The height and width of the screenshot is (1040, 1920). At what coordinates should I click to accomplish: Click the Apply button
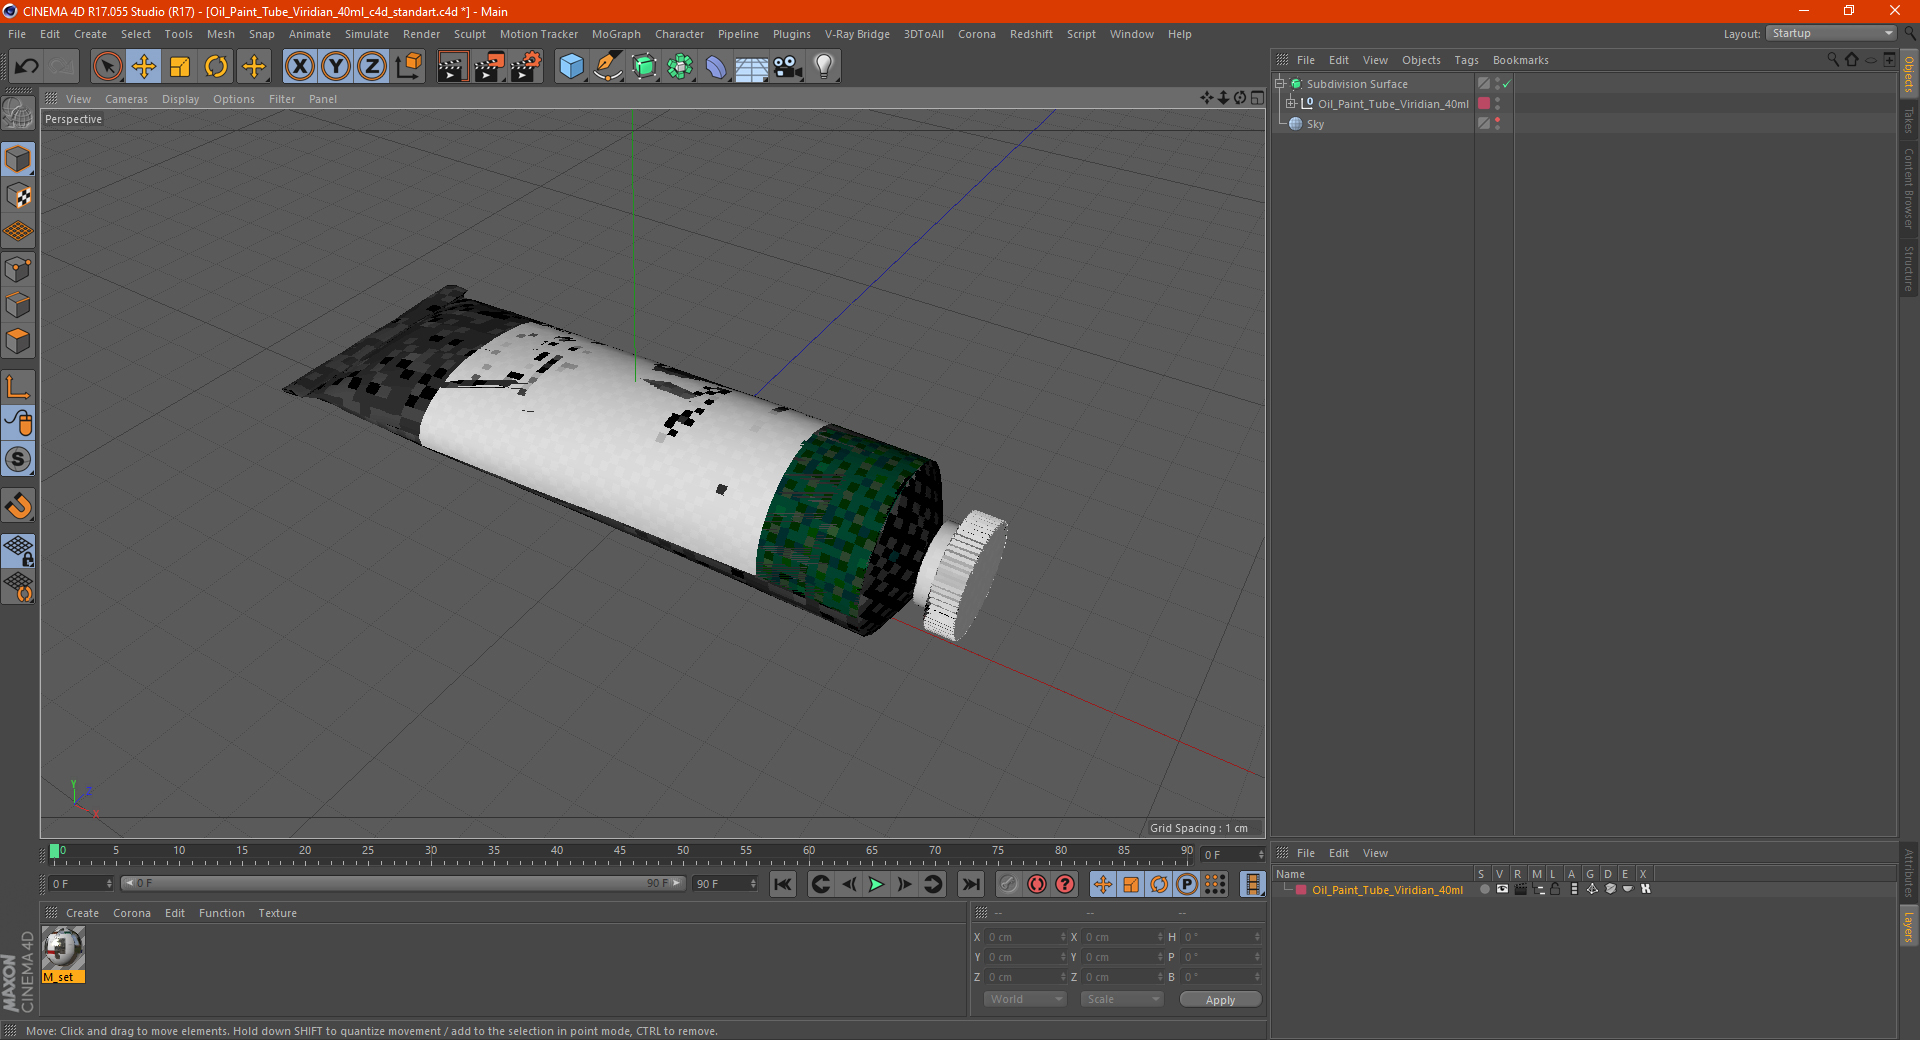pyautogui.click(x=1220, y=999)
